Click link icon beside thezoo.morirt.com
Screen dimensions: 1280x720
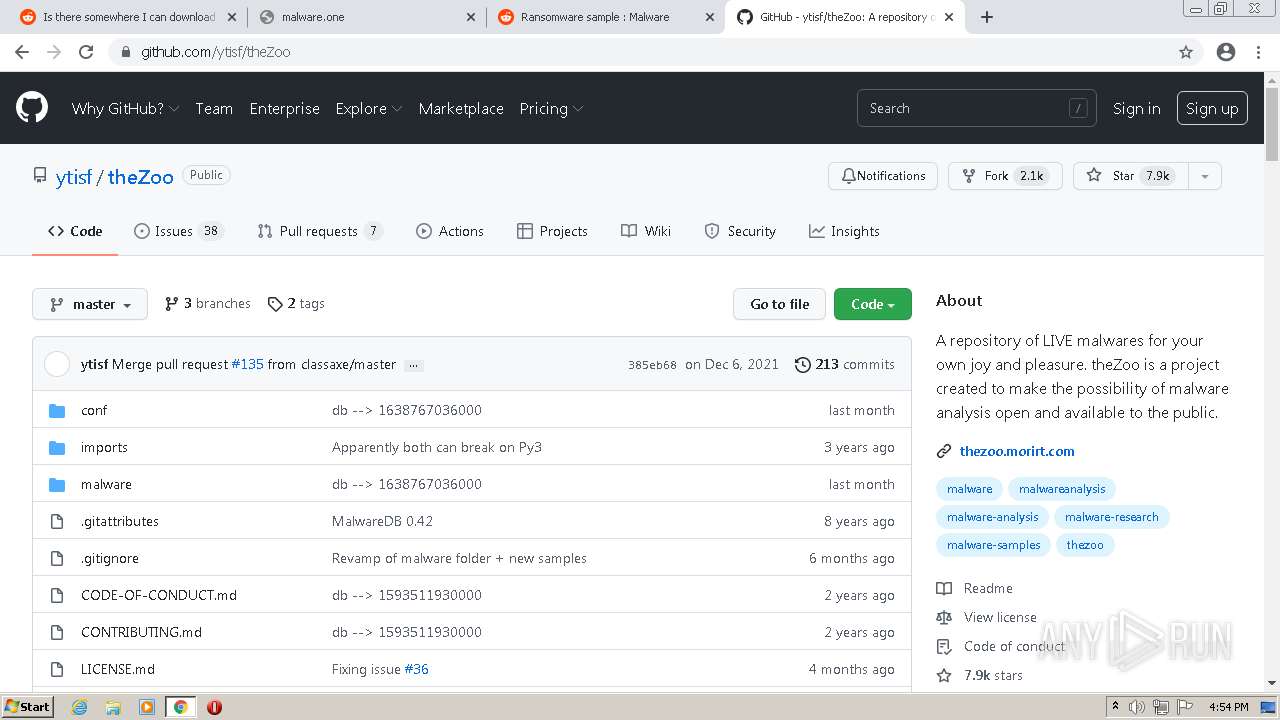[944, 451]
